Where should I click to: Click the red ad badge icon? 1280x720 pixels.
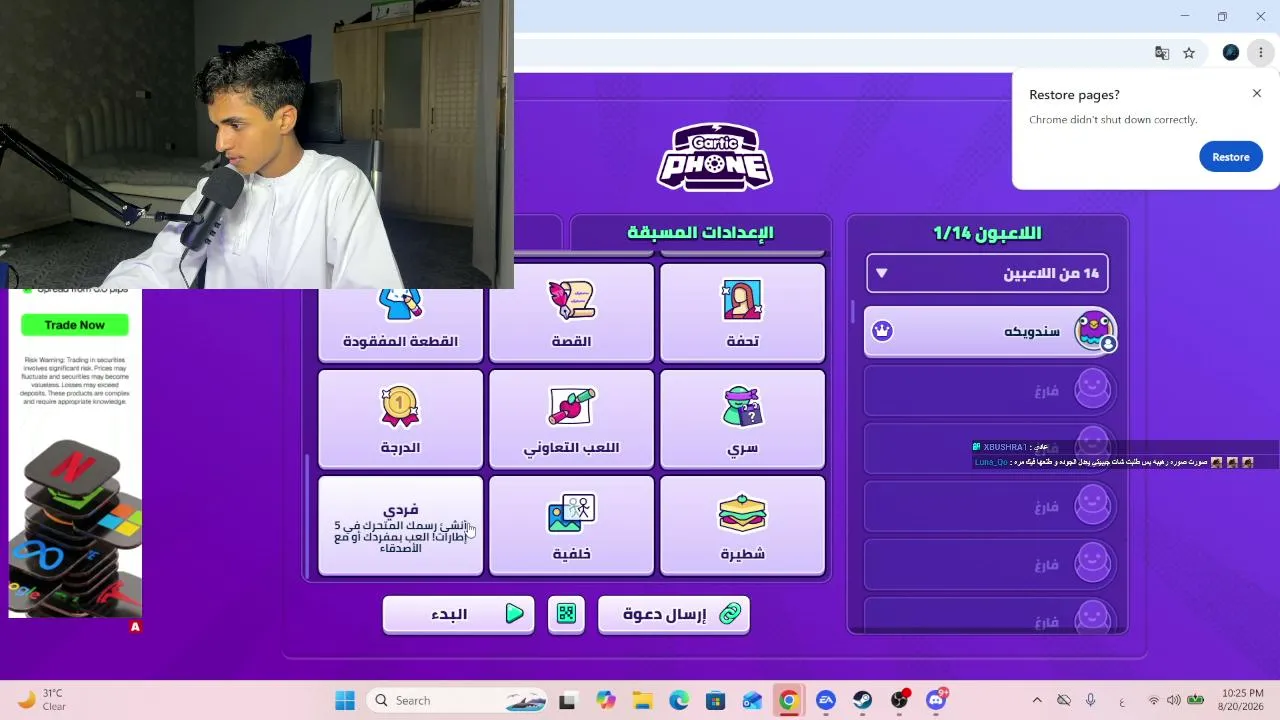click(135, 627)
